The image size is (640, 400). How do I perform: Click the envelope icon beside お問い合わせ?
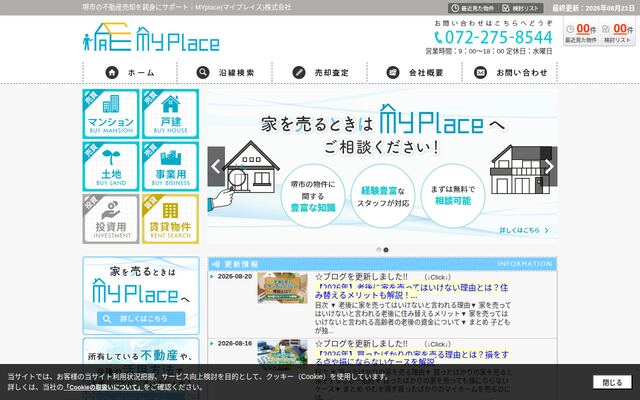point(480,73)
